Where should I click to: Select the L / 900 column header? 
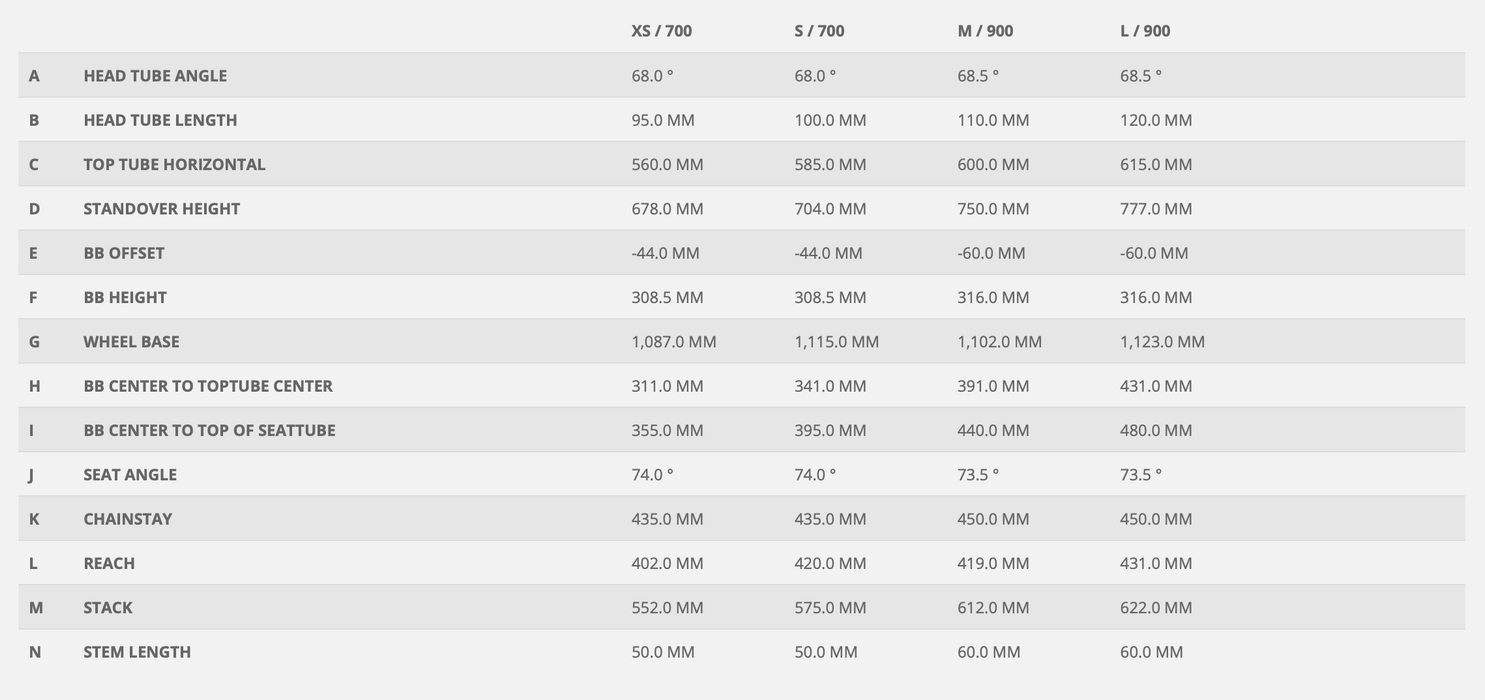pos(1145,31)
